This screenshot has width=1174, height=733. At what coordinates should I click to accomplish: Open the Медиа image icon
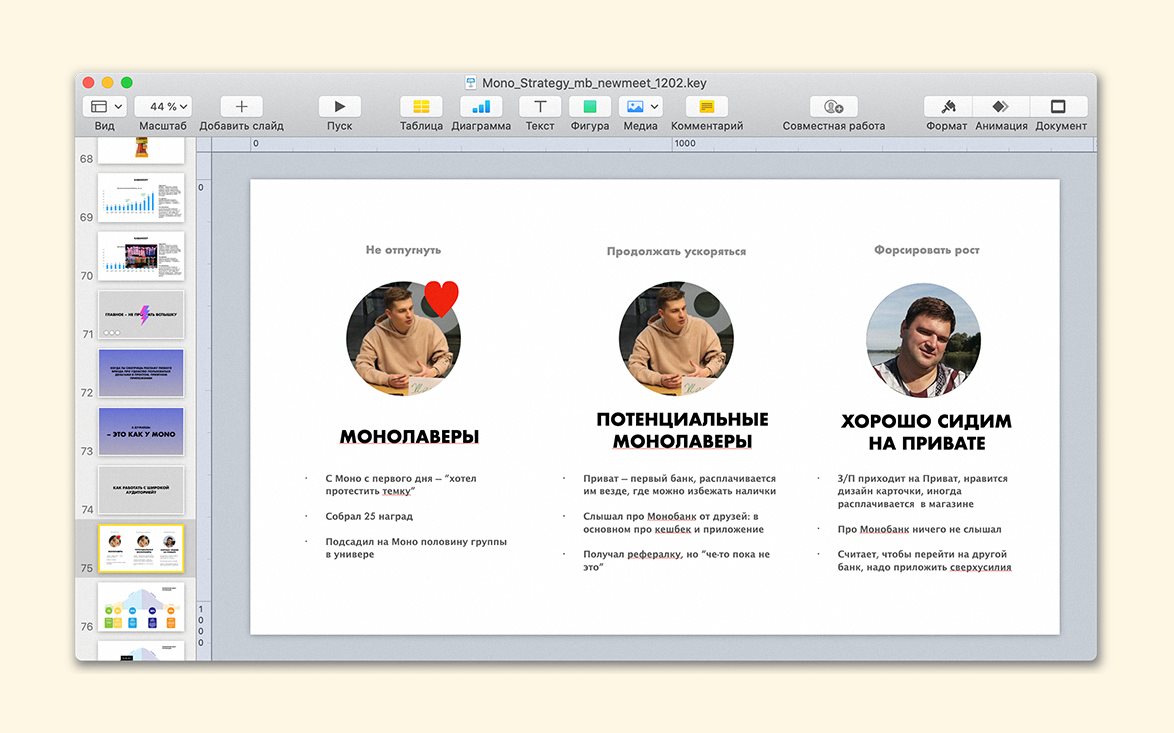pos(635,106)
